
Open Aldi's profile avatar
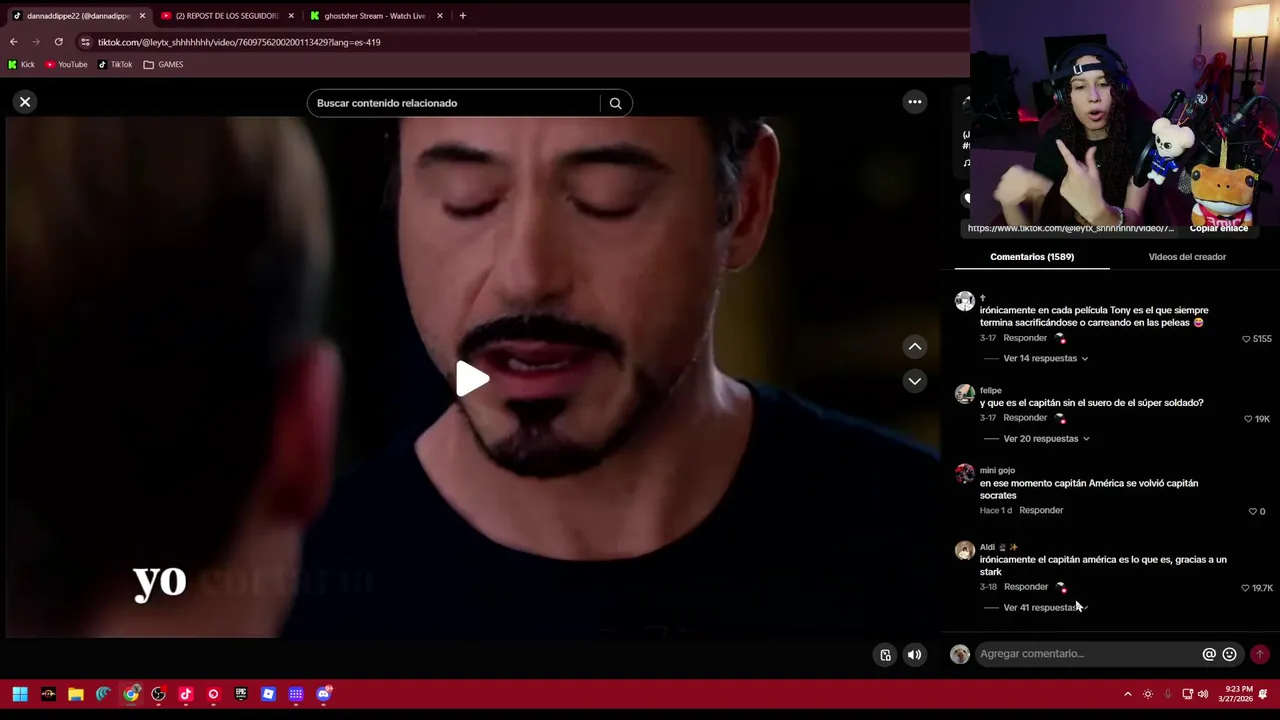tap(964, 551)
